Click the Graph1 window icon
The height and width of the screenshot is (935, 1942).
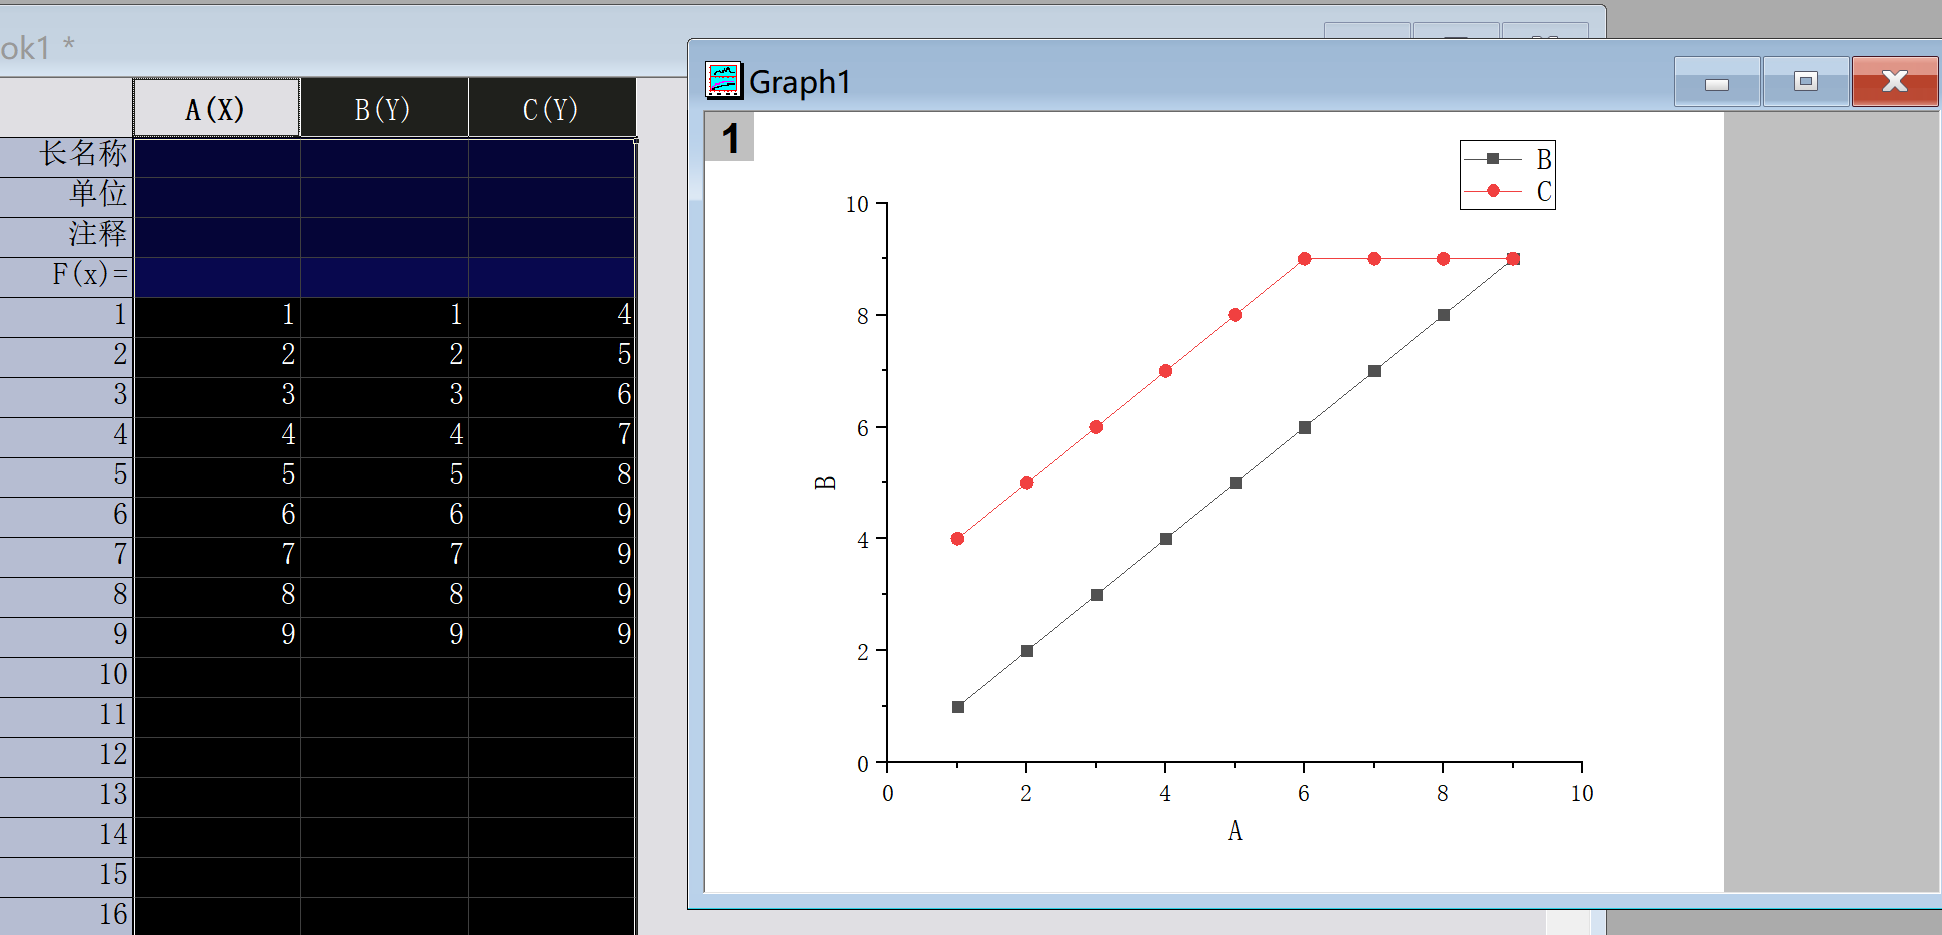(x=723, y=80)
